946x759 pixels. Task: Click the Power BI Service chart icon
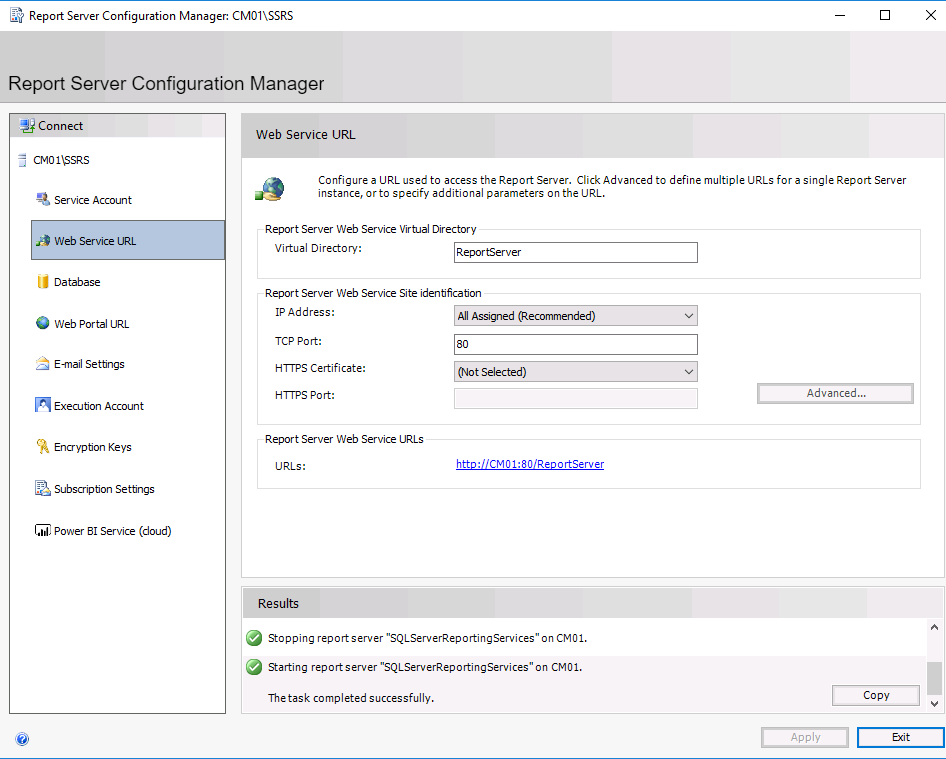pyautogui.click(x=42, y=530)
